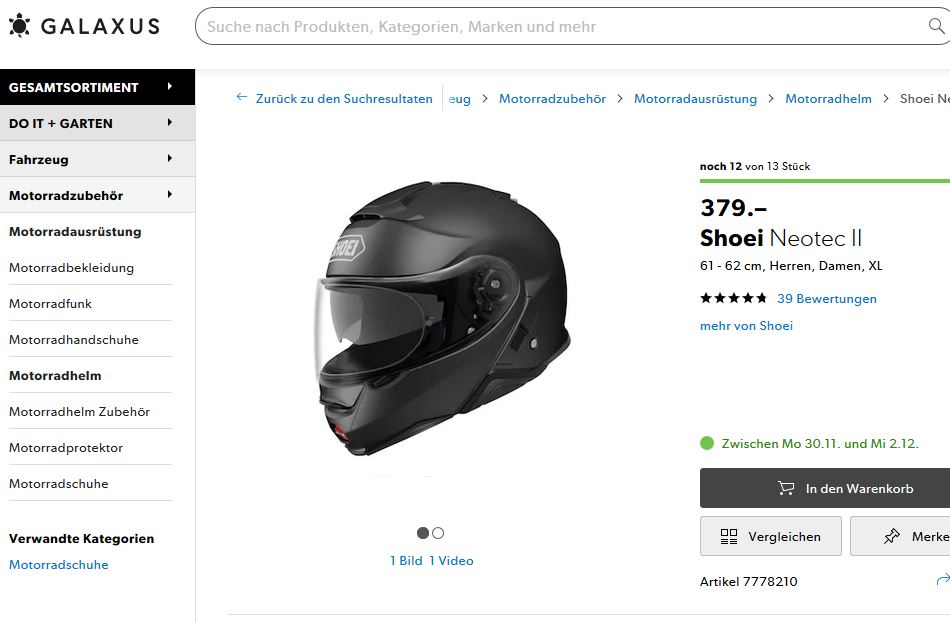The height and width of the screenshot is (622, 950).
Task: Click the Galaxus logo icon
Action: point(19,26)
